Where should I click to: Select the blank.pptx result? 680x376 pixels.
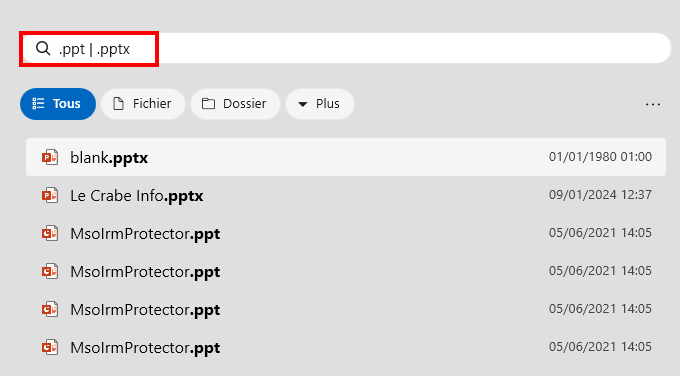coord(346,157)
